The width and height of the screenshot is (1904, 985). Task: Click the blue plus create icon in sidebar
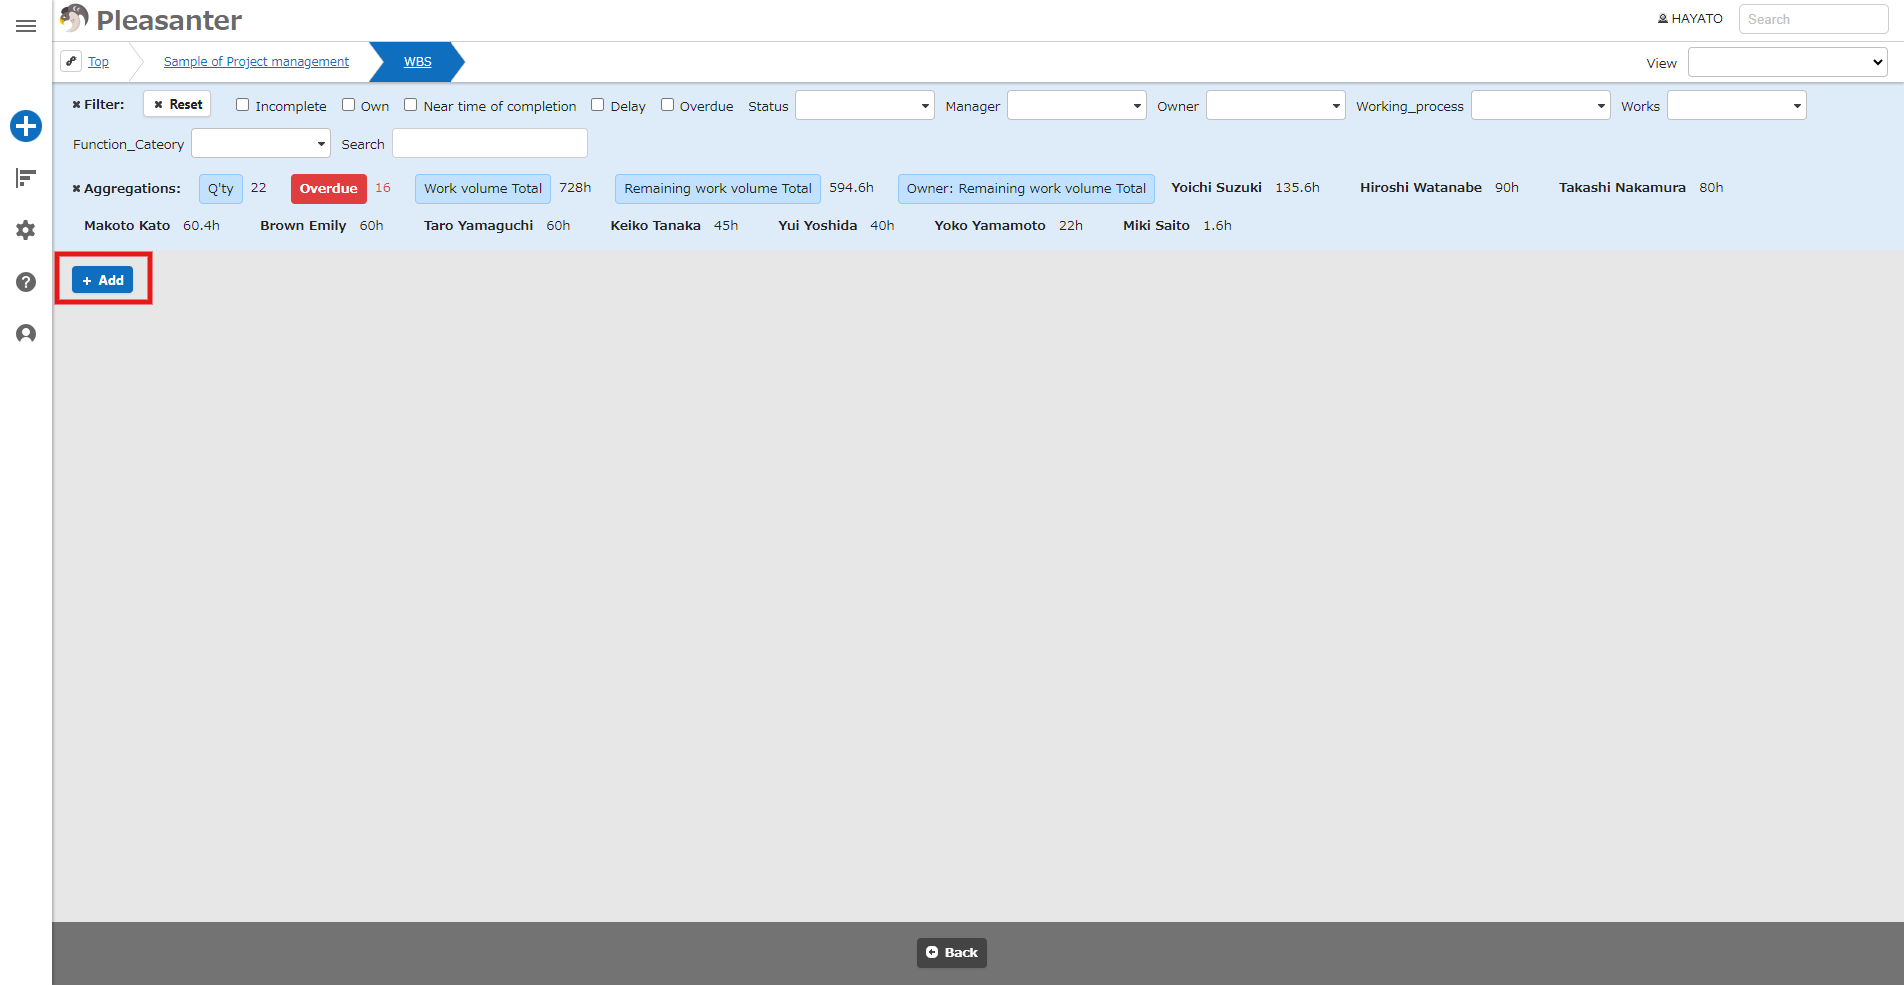[x=26, y=126]
